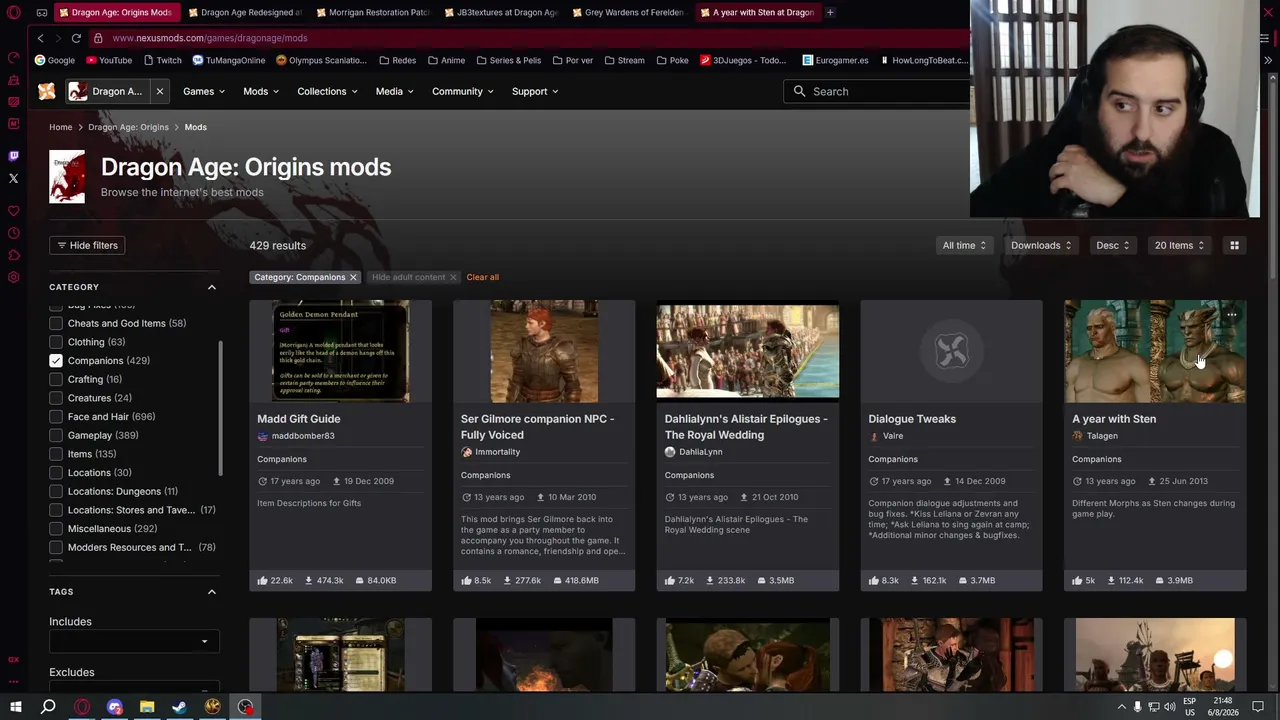Screen dimensions: 1280x720
Task: Check the Clothing category checkbox
Action: click(x=56, y=342)
